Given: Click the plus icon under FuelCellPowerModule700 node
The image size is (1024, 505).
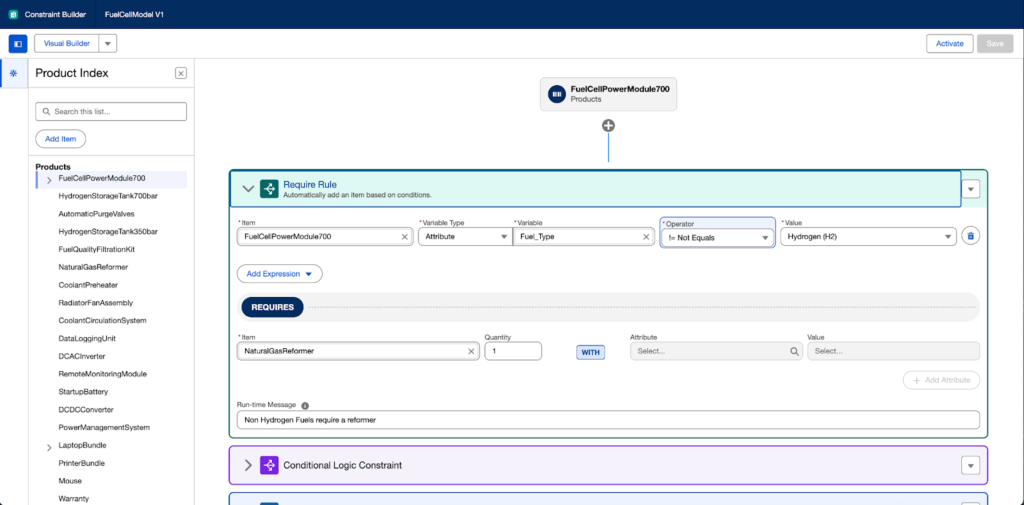Looking at the screenshot, I should [608, 125].
